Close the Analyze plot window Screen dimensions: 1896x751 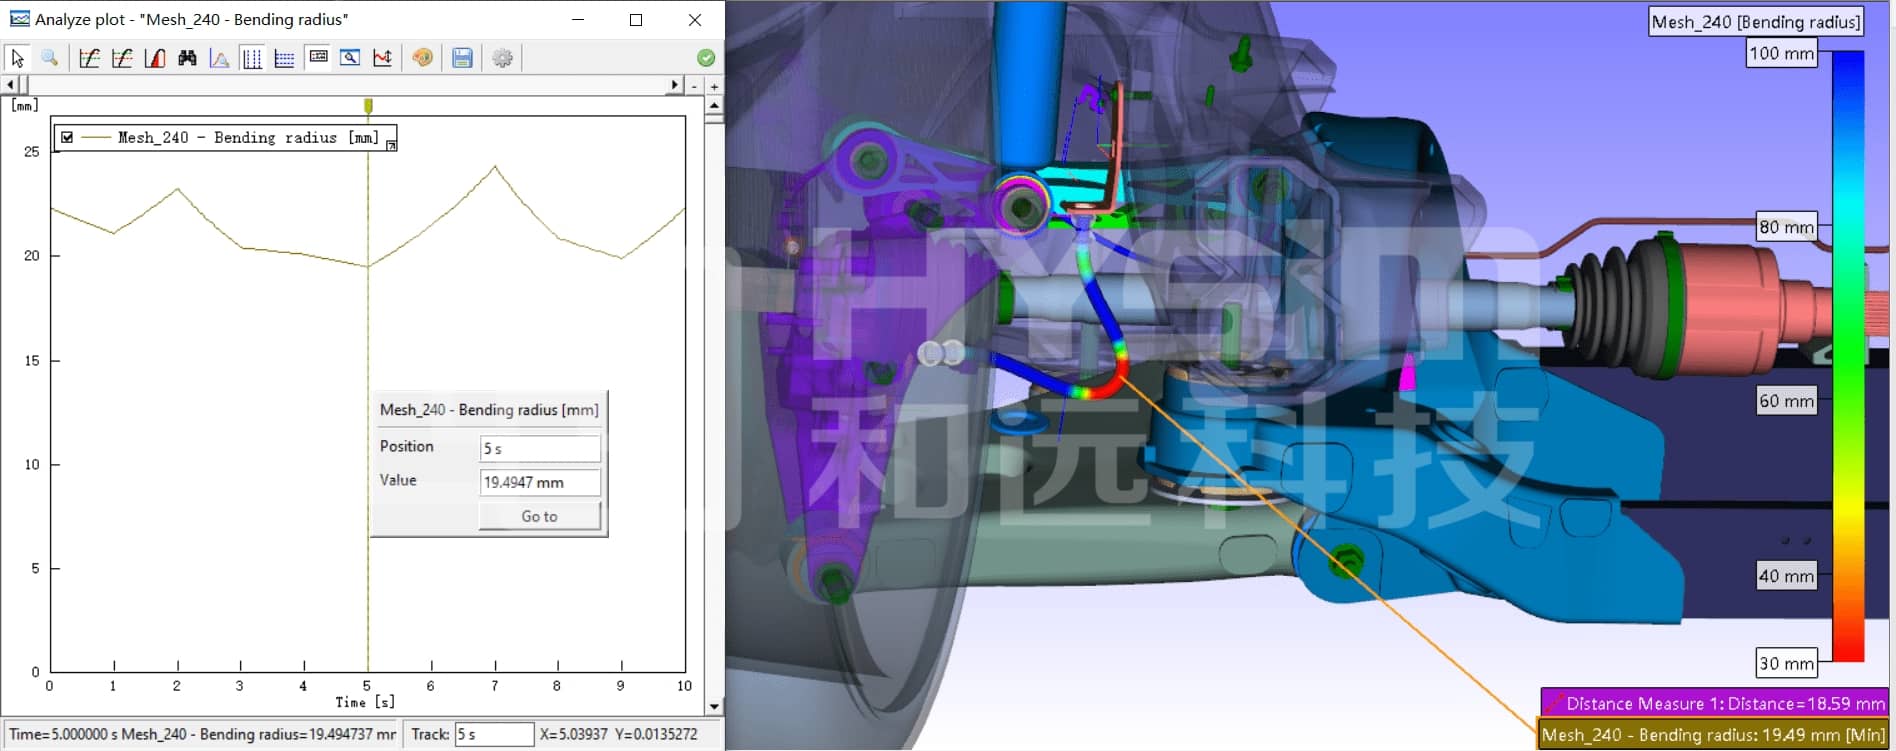[695, 19]
